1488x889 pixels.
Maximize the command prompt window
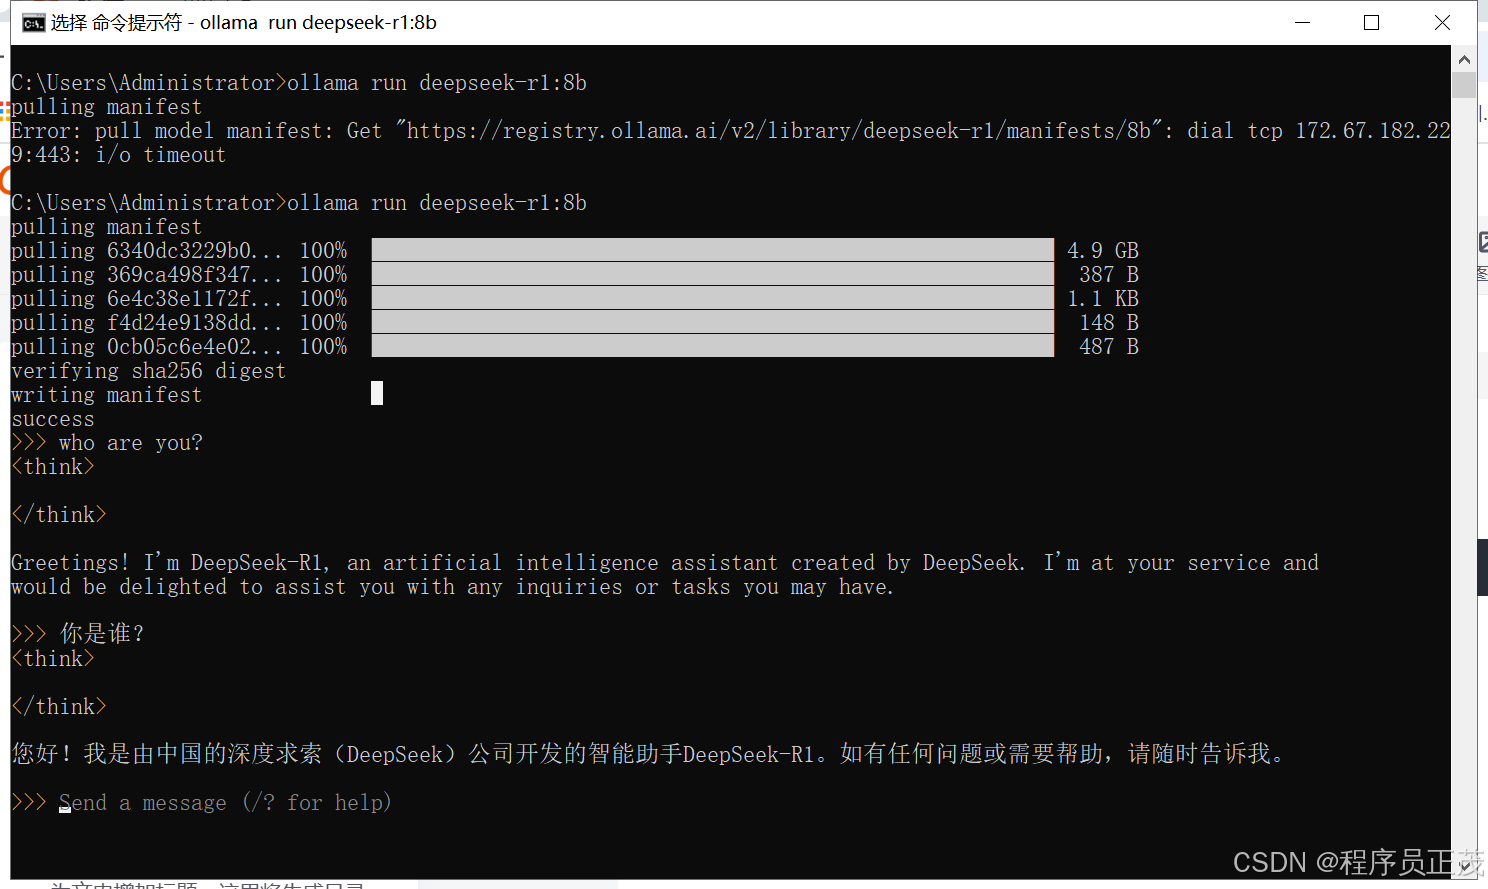point(1371,23)
